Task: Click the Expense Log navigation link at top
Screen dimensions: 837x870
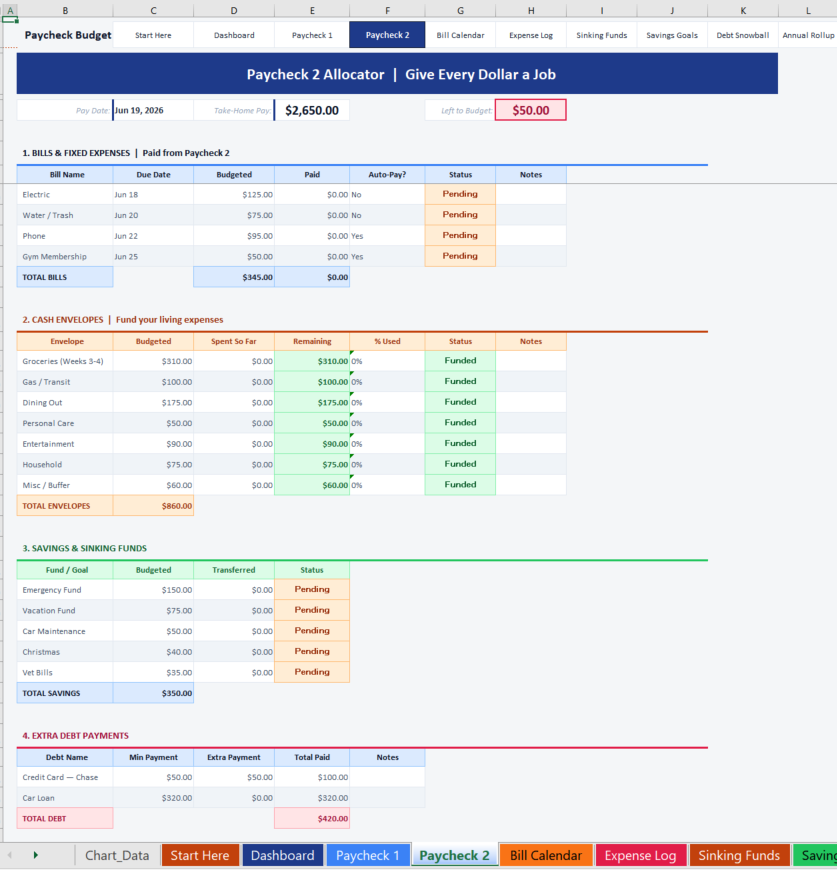Action: click(531, 35)
